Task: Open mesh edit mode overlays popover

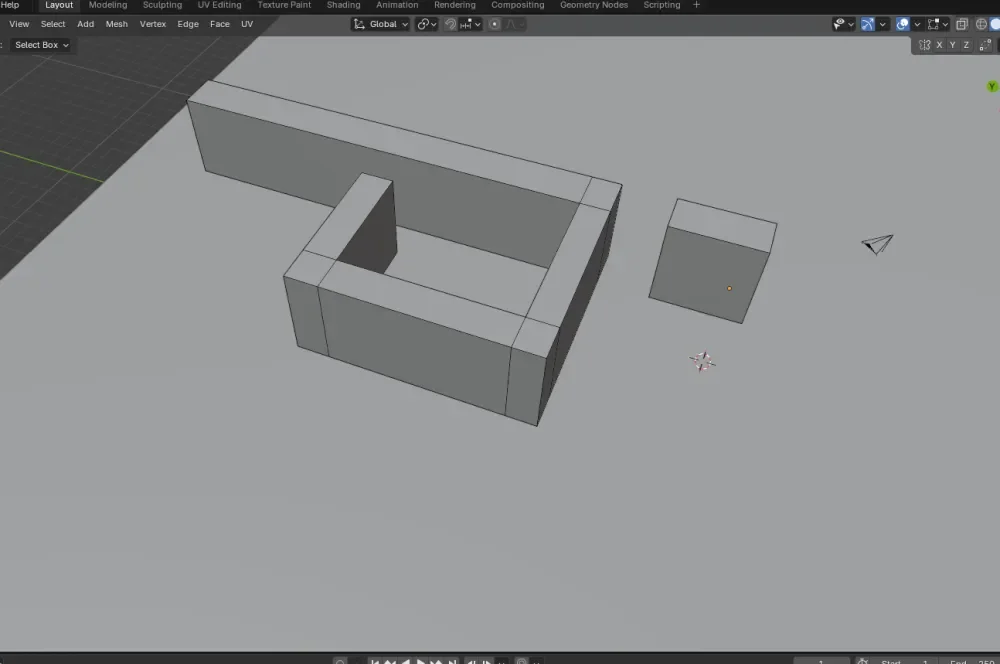Action: 938,24
